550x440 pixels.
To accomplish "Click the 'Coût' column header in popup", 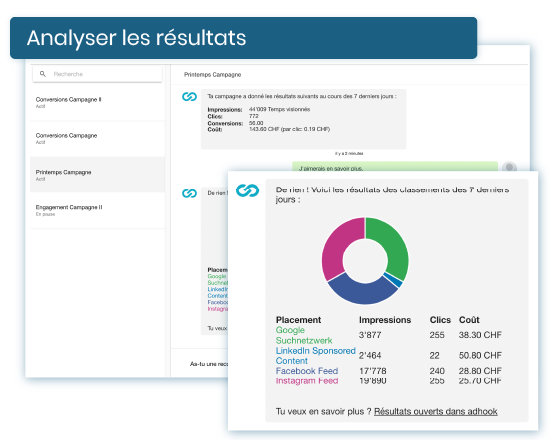I will [x=469, y=320].
